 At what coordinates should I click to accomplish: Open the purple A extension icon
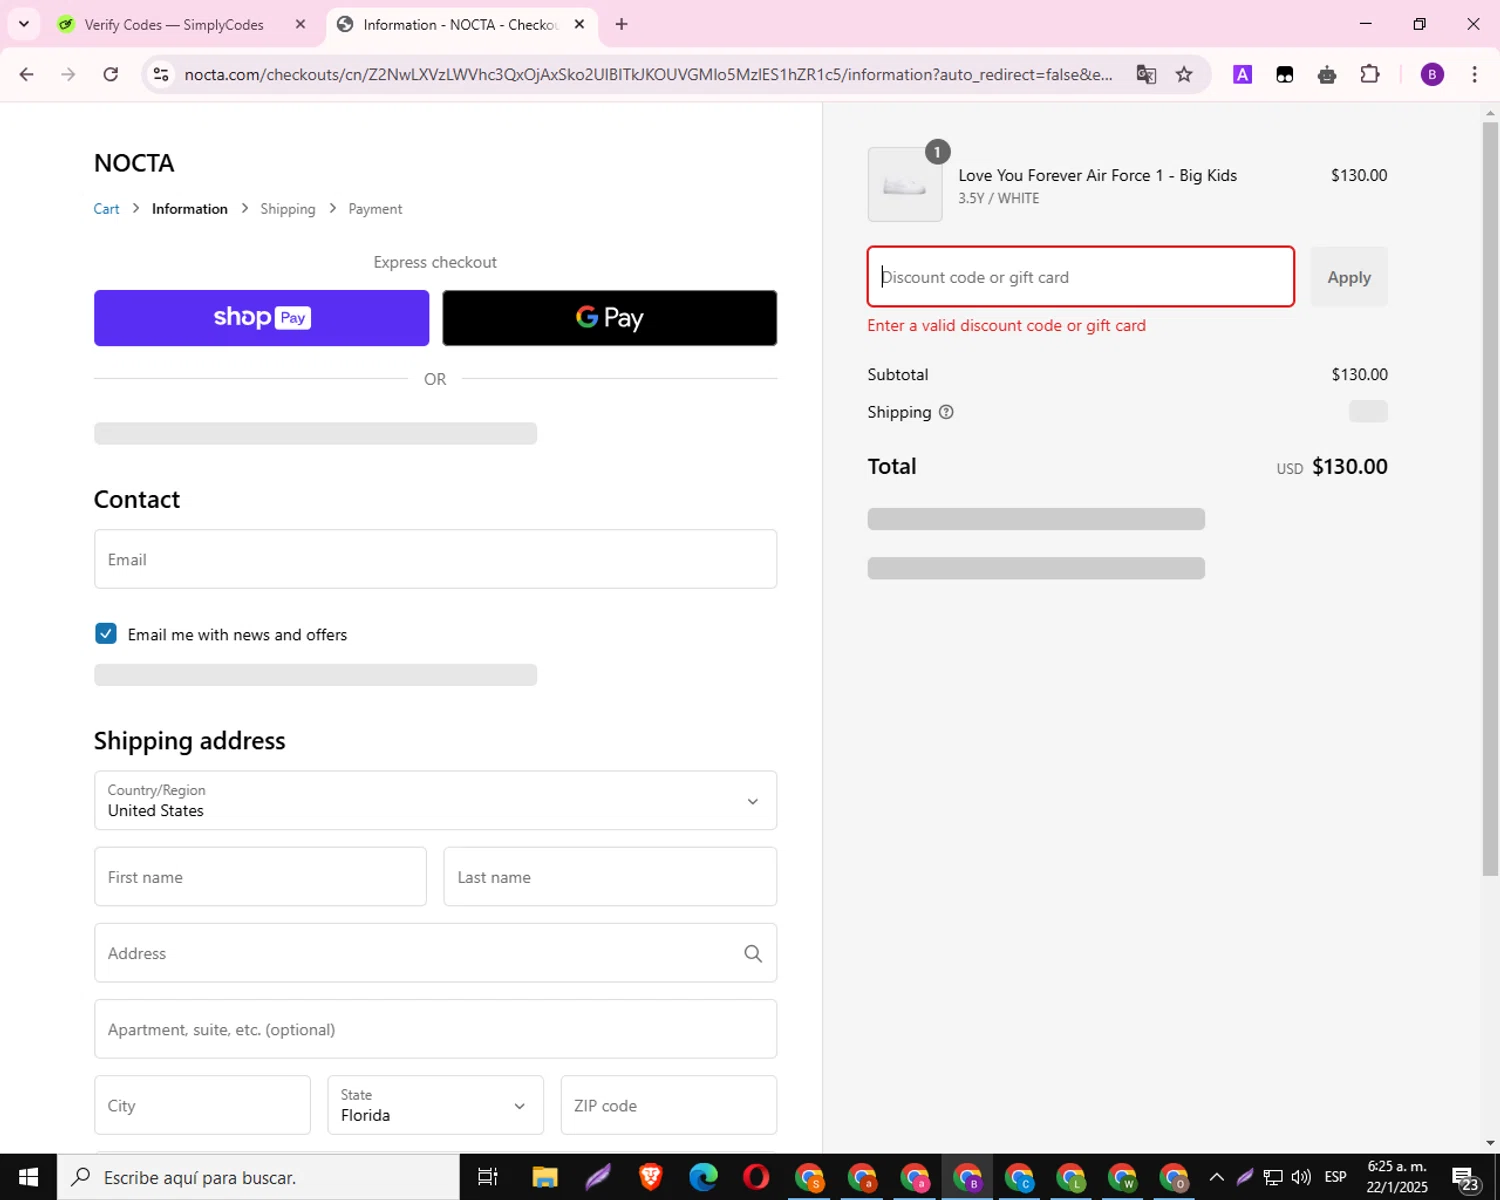click(x=1242, y=74)
